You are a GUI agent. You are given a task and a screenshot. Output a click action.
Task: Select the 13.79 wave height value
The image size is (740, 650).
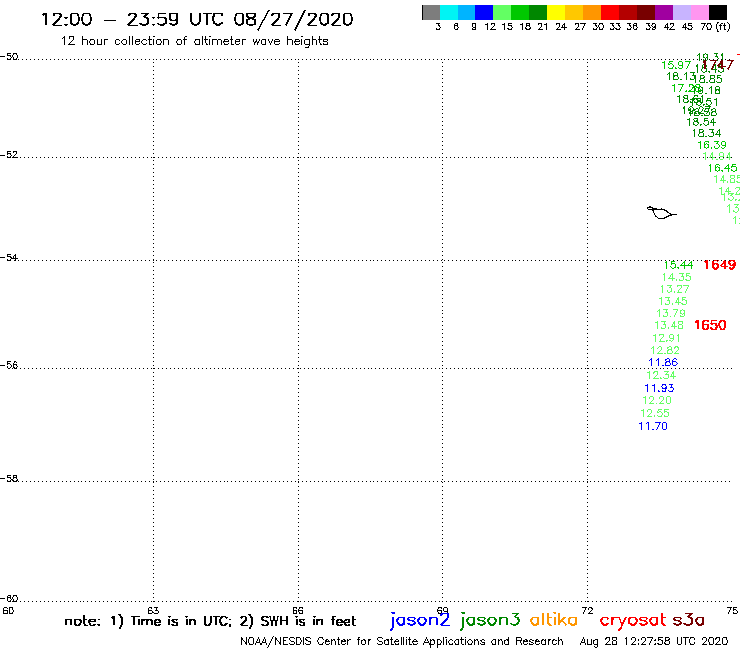[671, 313]
